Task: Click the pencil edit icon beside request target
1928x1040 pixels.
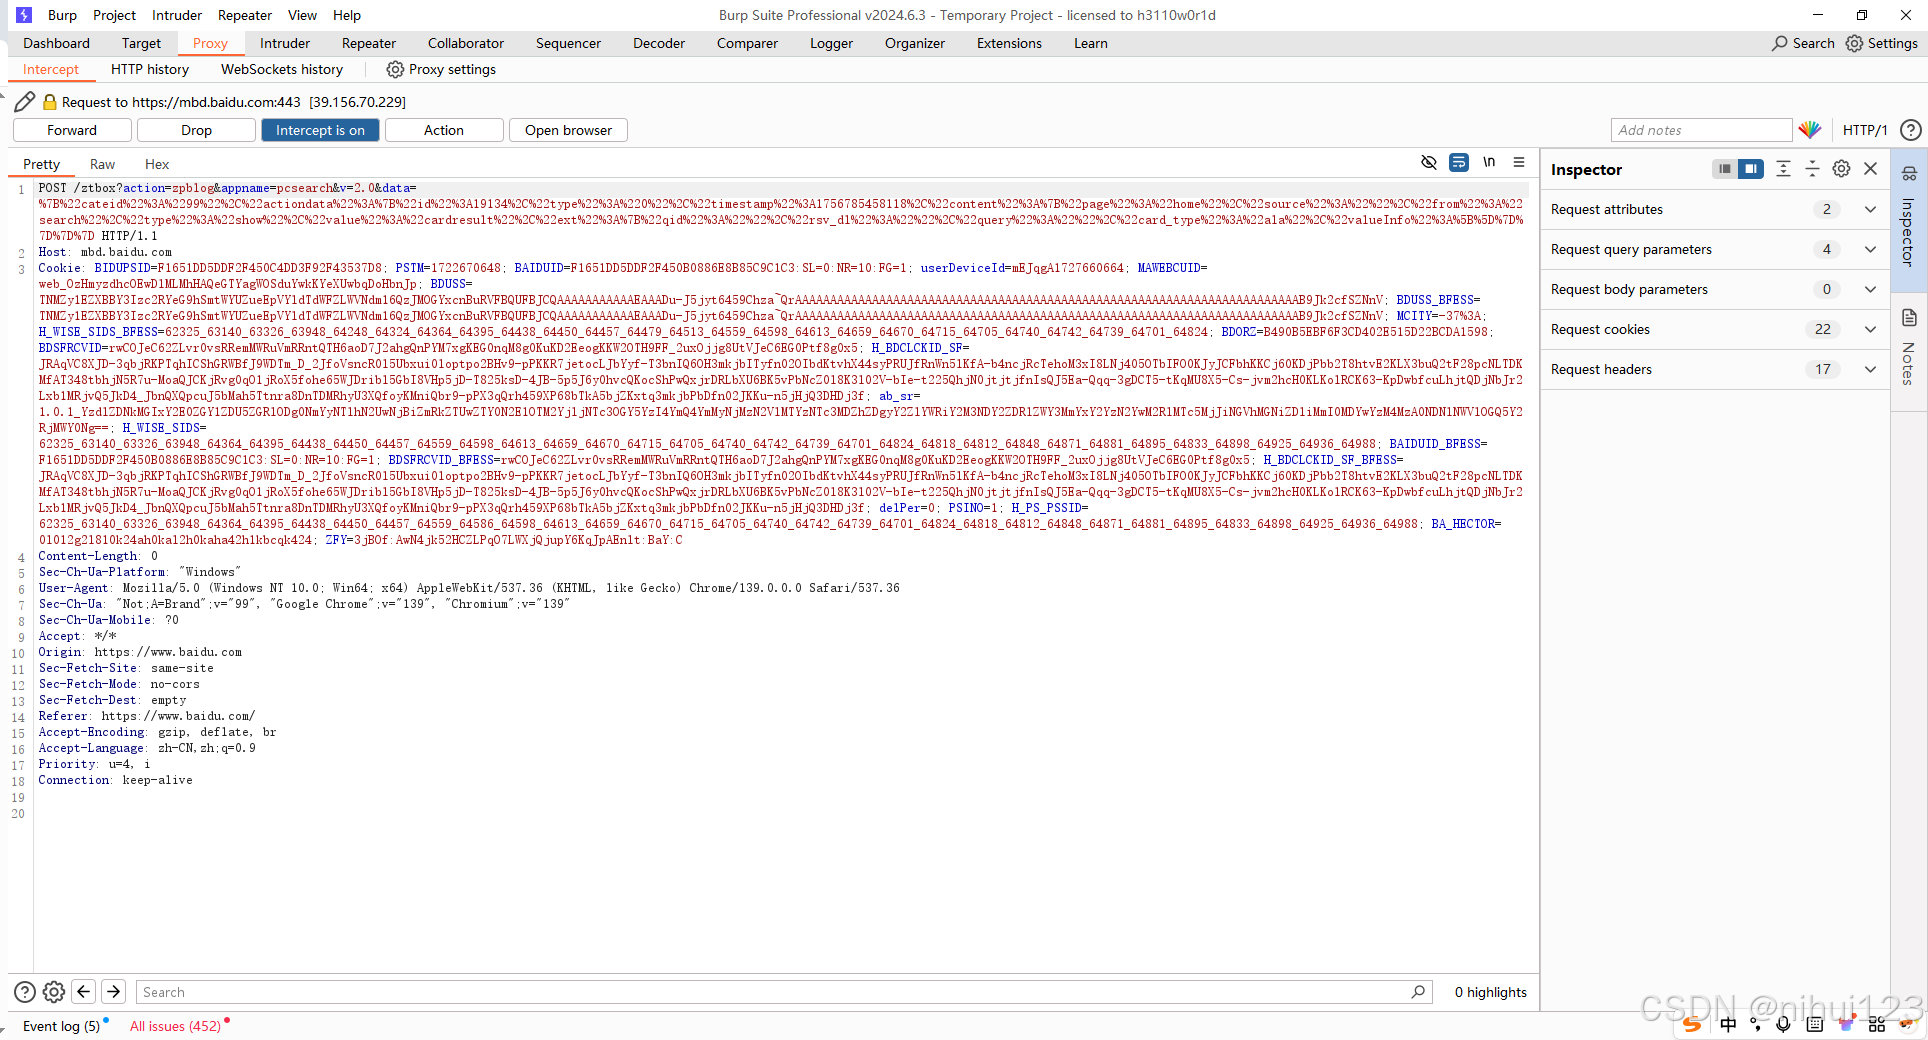Action: pyautogui.click(x=25, y=101)
